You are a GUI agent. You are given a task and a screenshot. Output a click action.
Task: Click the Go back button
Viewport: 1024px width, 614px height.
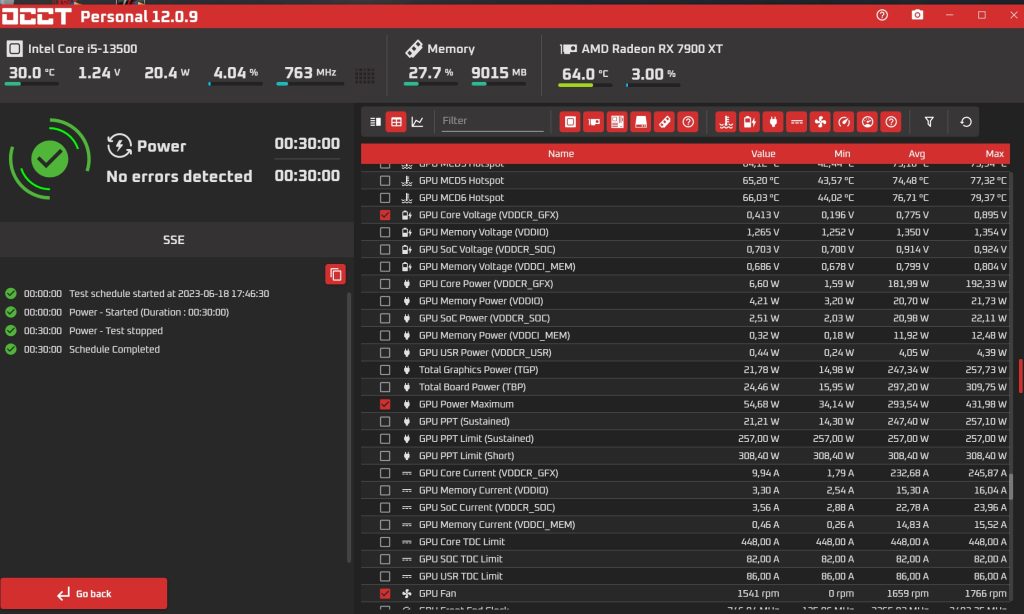84,593
